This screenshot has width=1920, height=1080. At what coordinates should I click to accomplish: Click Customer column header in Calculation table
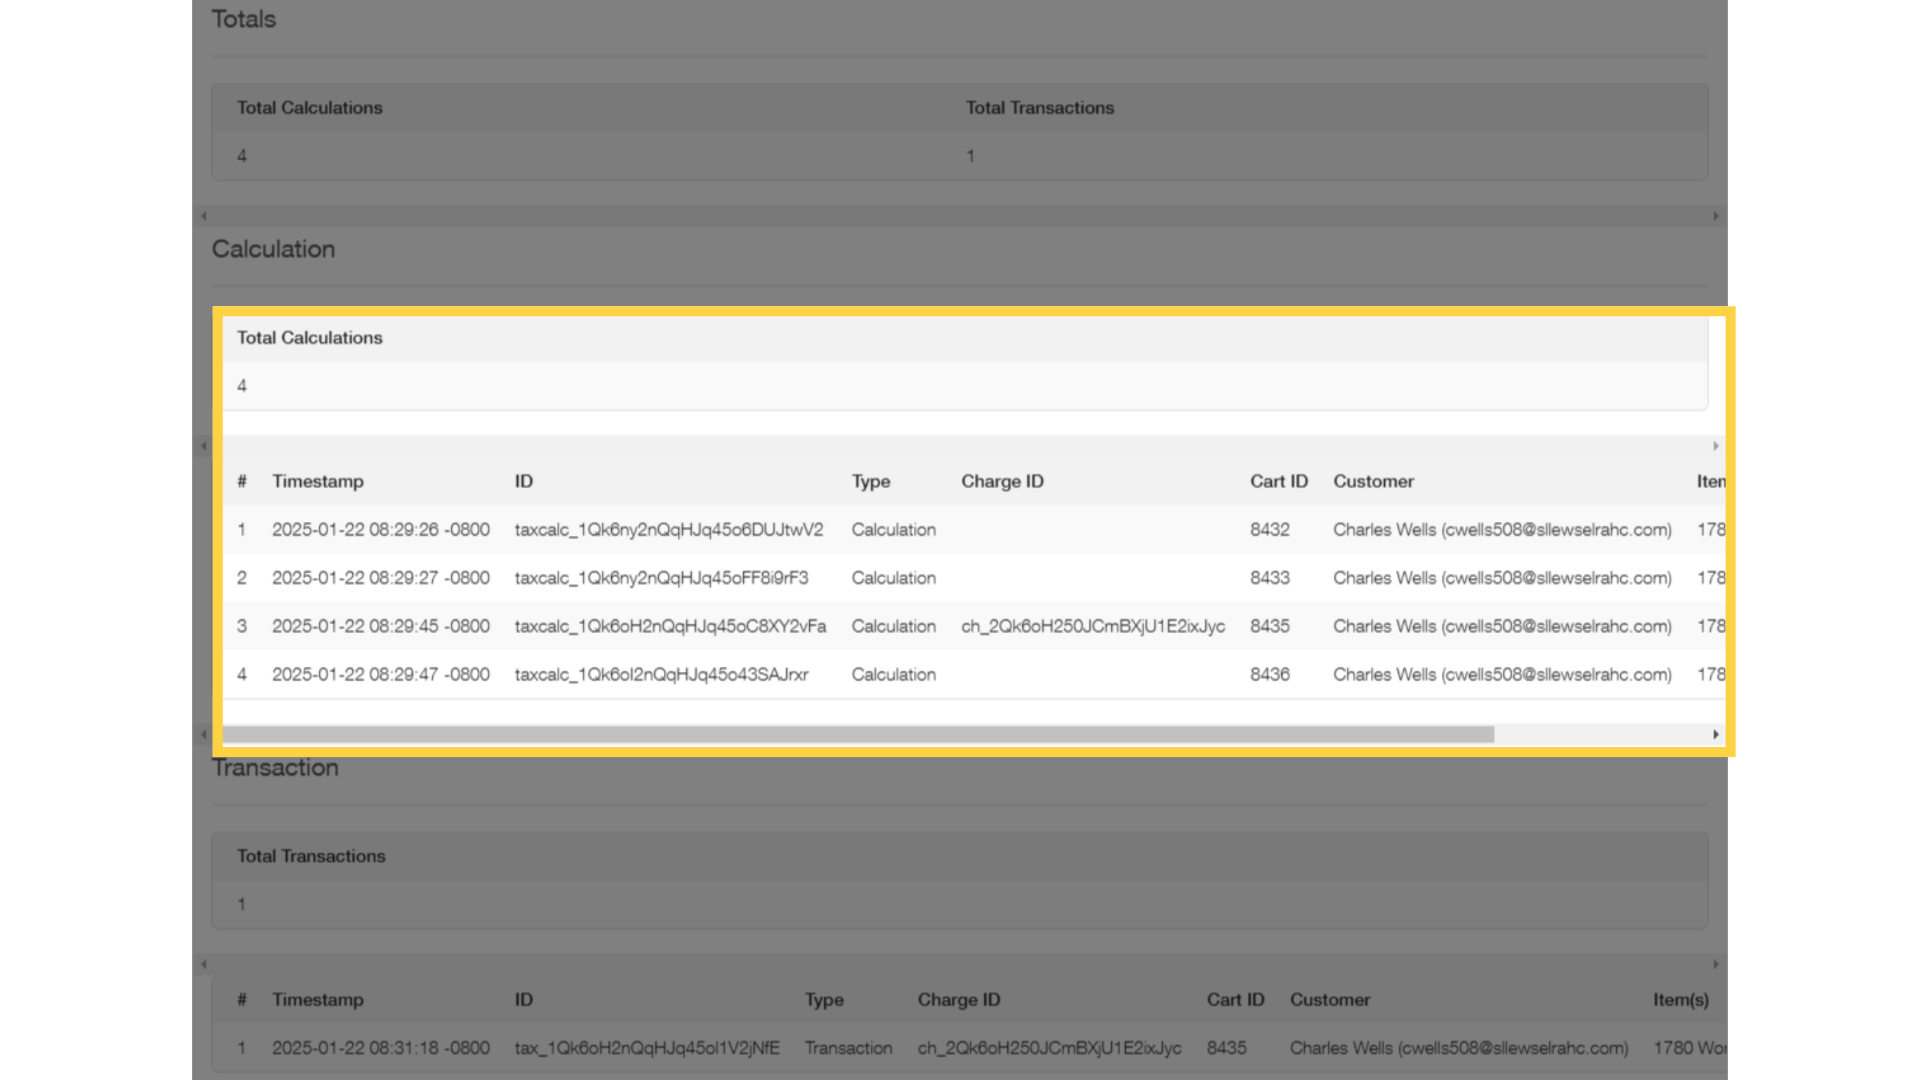tap(1373, 481)
